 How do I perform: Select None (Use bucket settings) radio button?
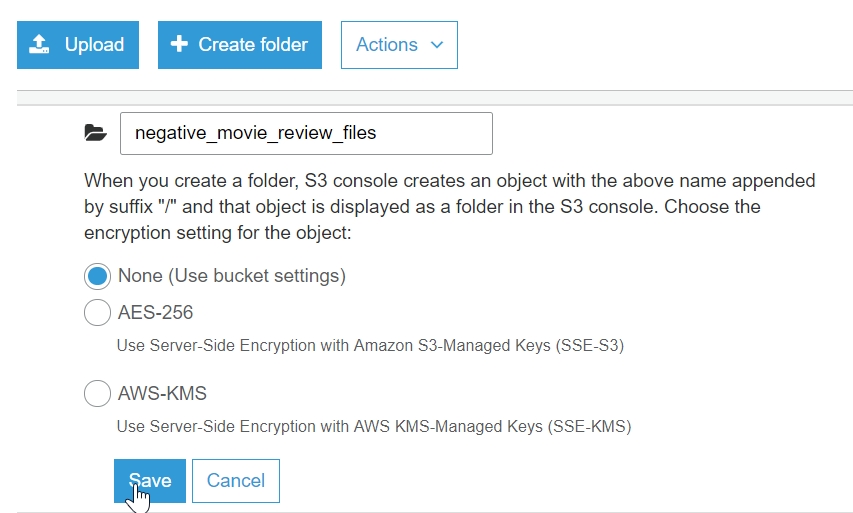coord(97,275)
